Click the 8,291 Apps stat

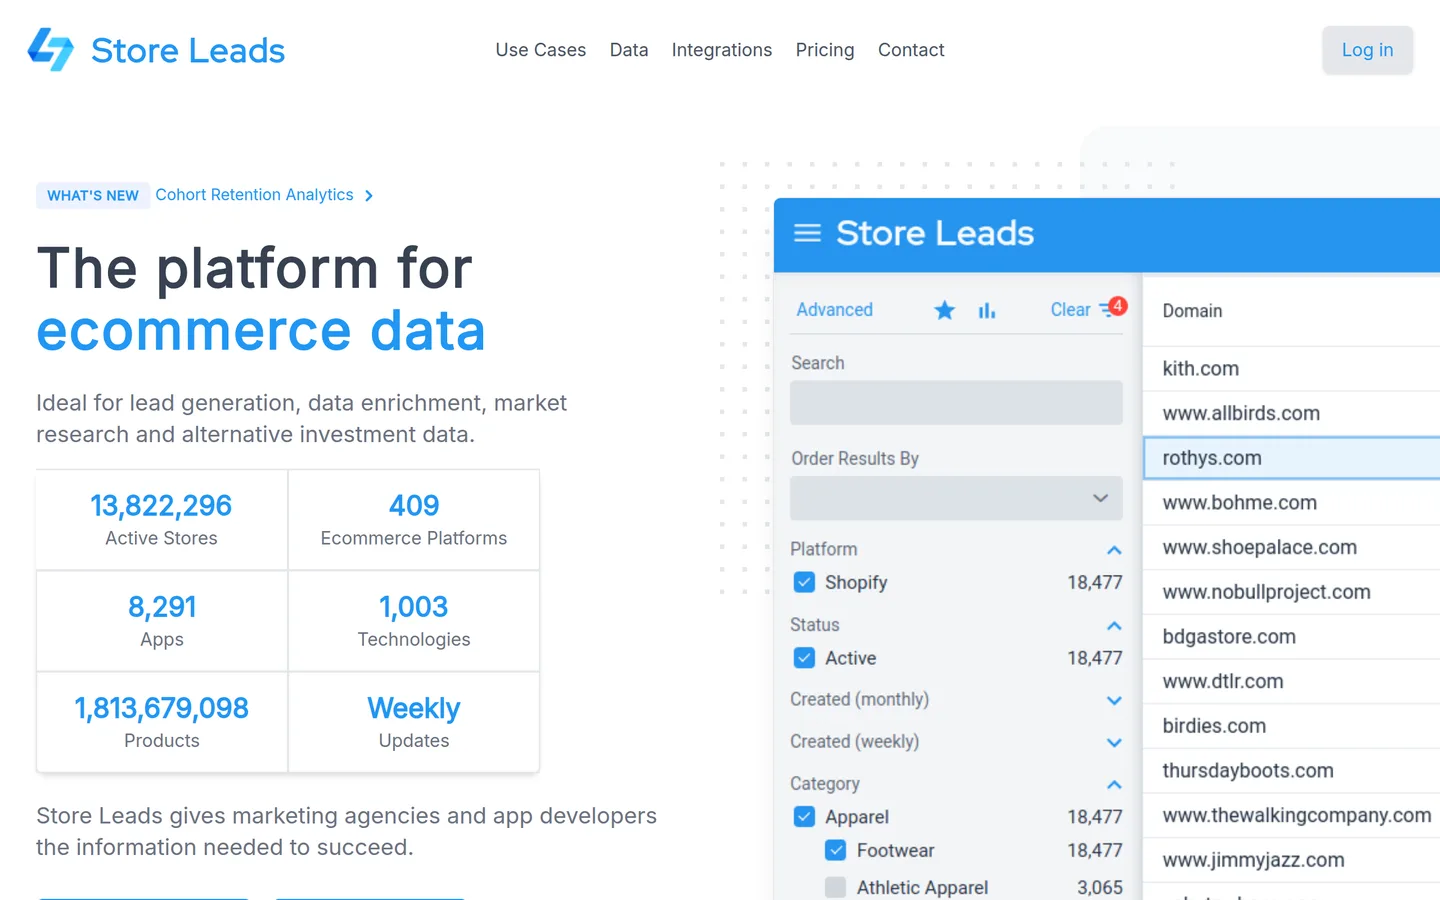coord(162,621)
